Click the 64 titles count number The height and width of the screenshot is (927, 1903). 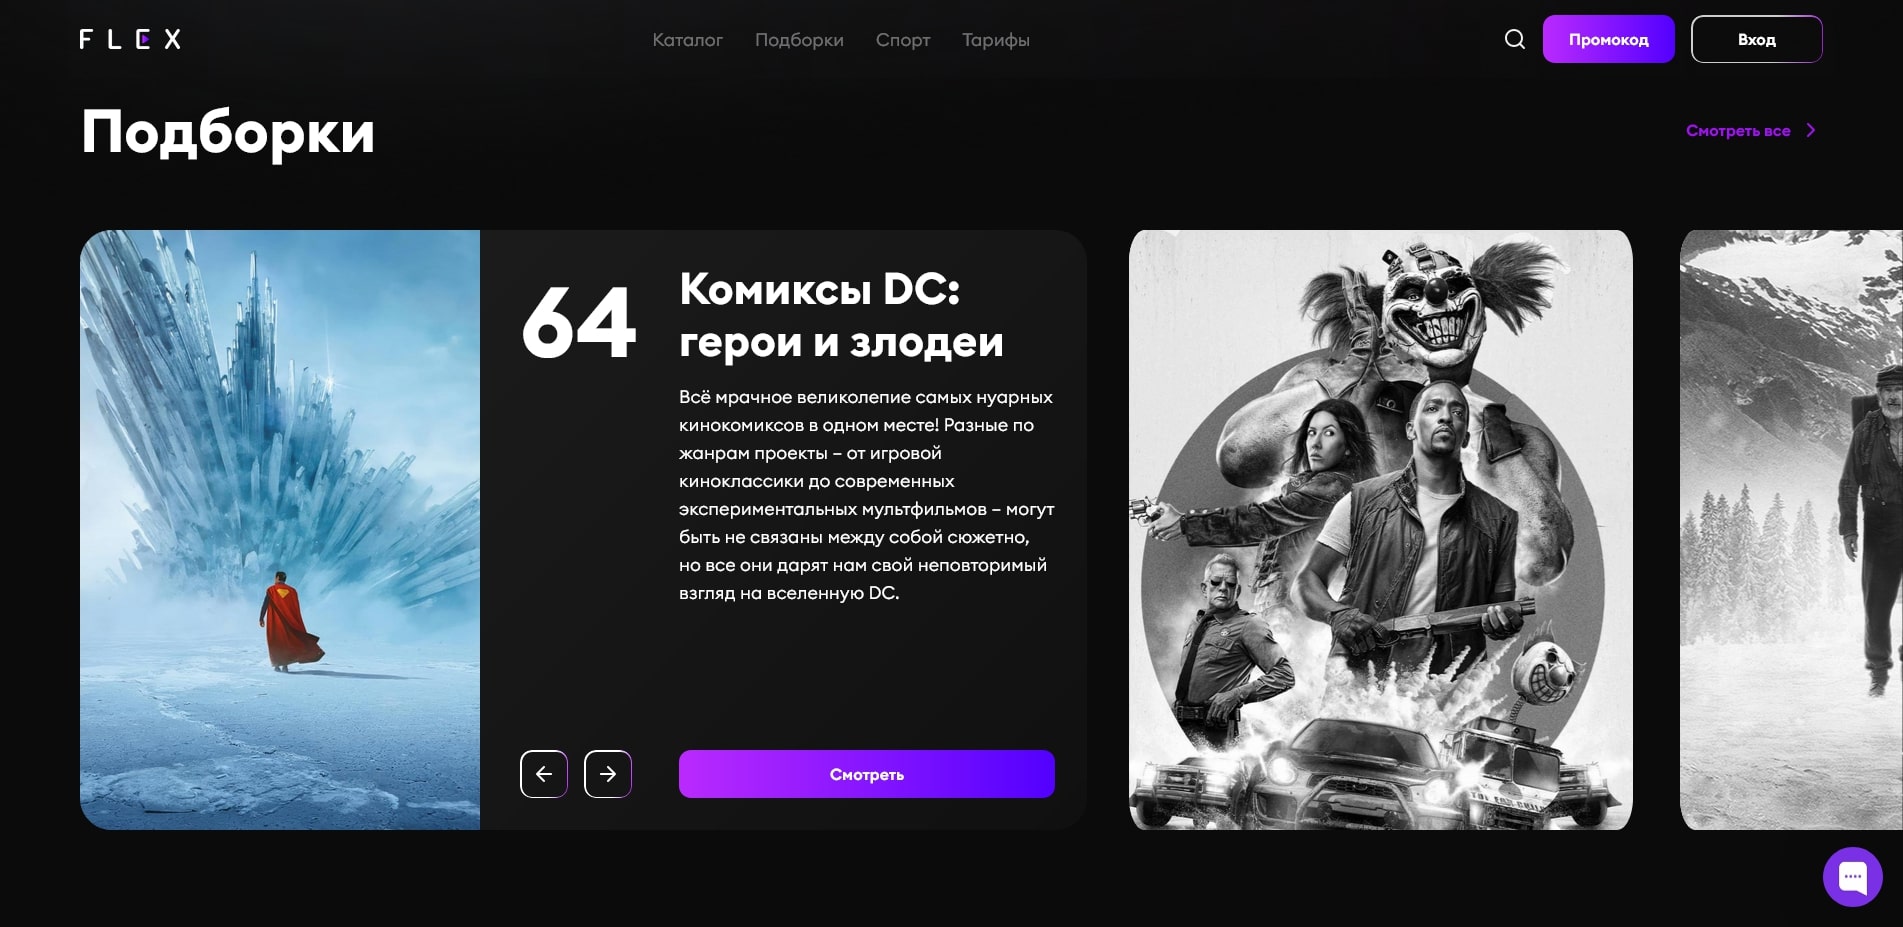tap(578, 323)
